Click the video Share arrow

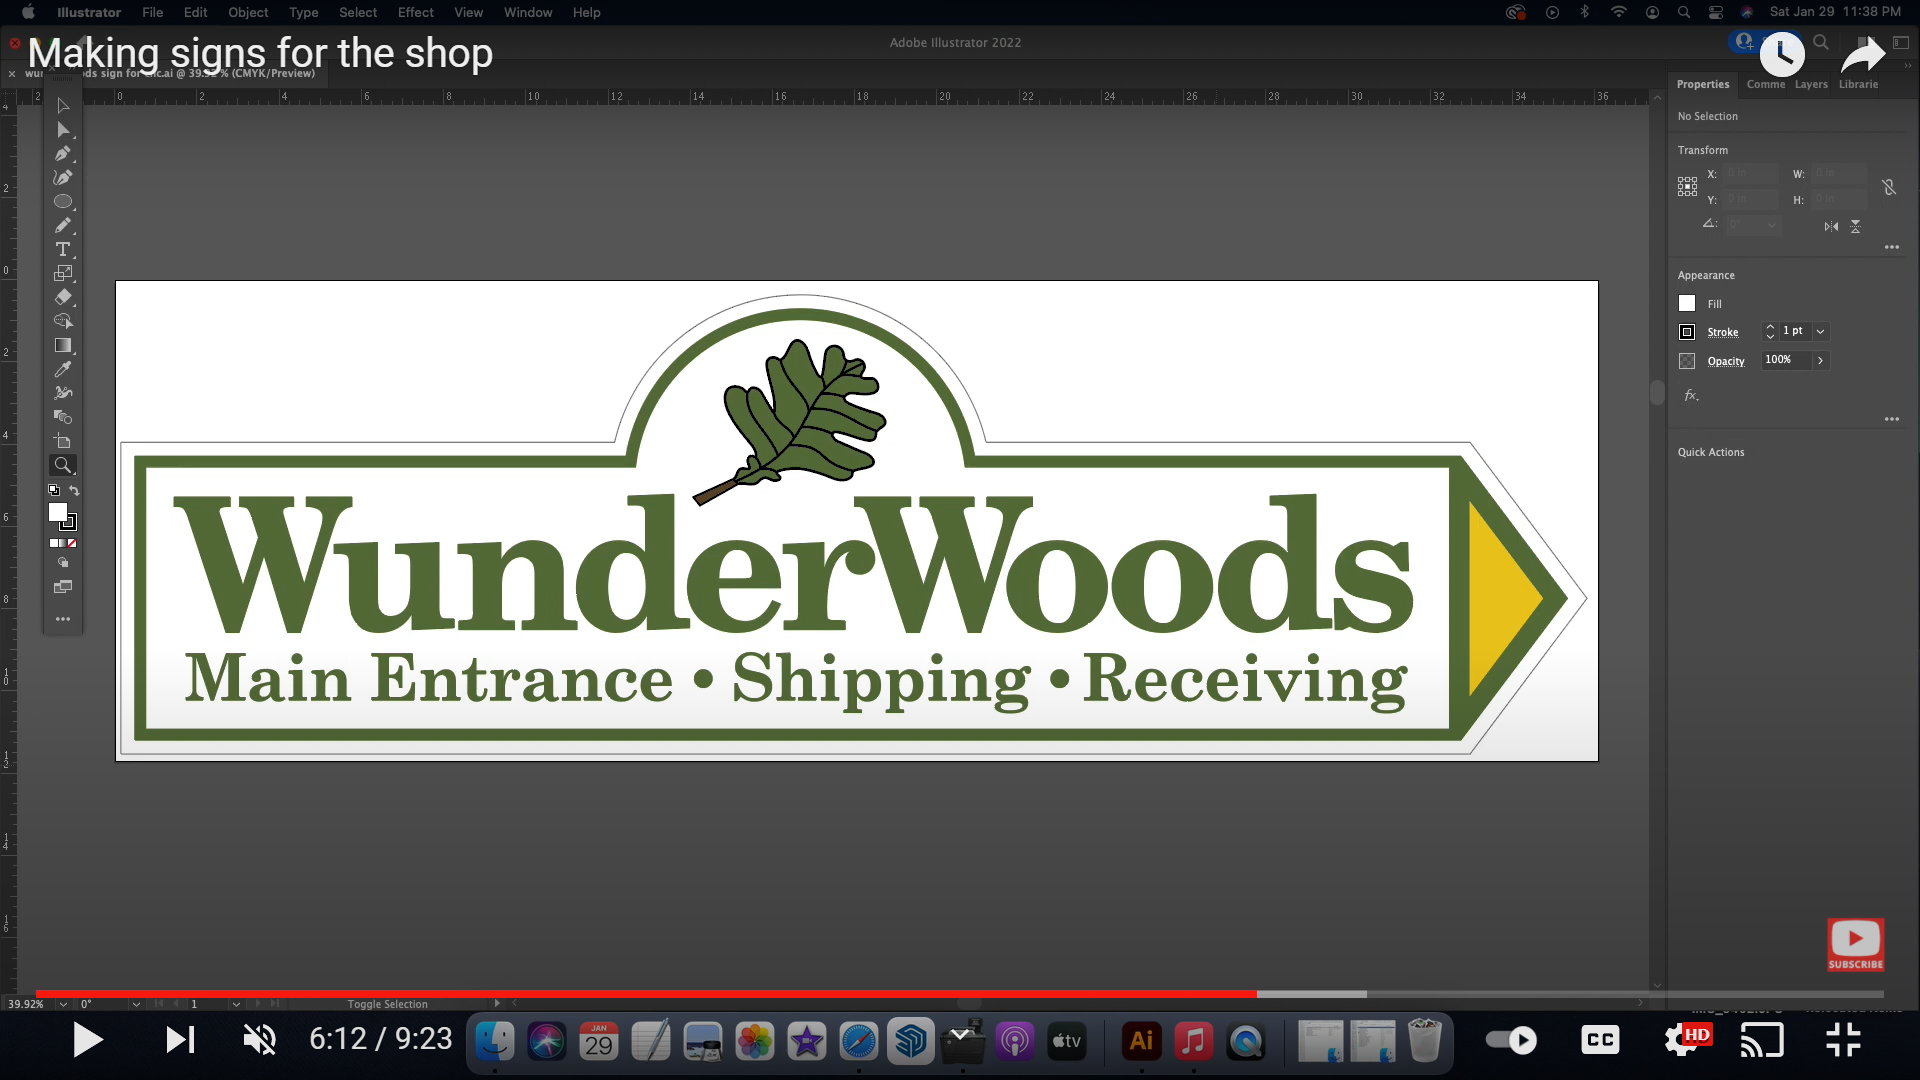(x=1862, y=55)
